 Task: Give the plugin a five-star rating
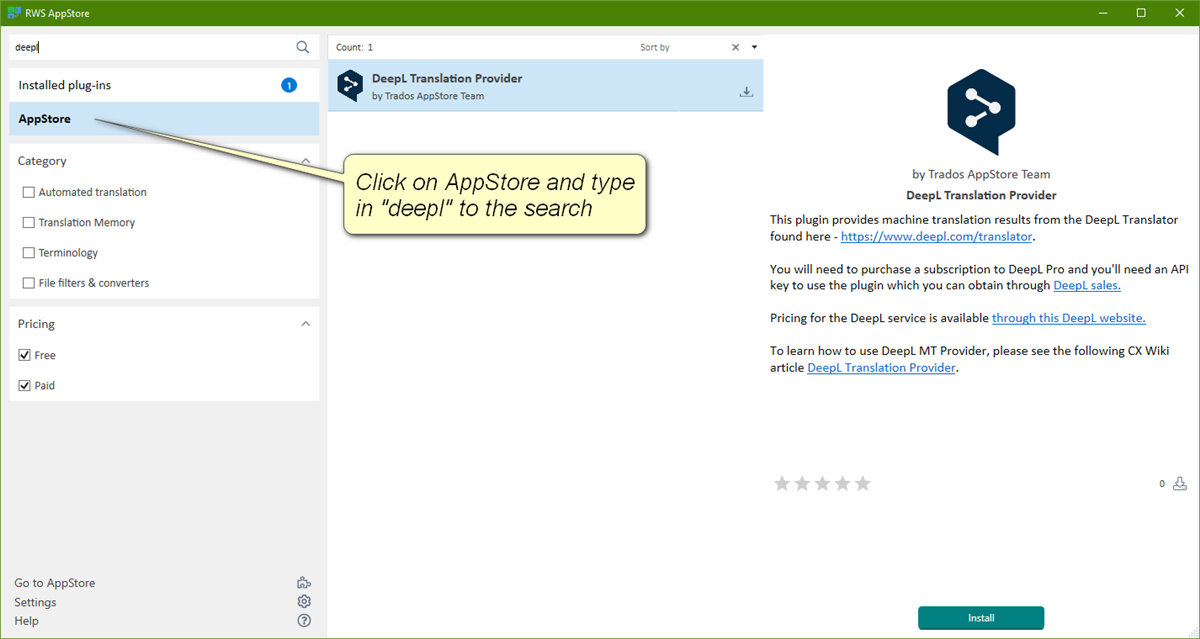862,483
